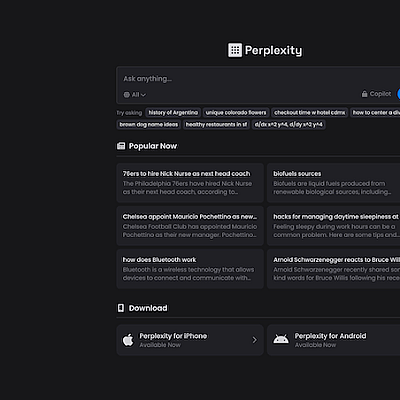This screenshot has height=400, width=400.
Task: Click the Perplexity title text
Action: (273, 50)
